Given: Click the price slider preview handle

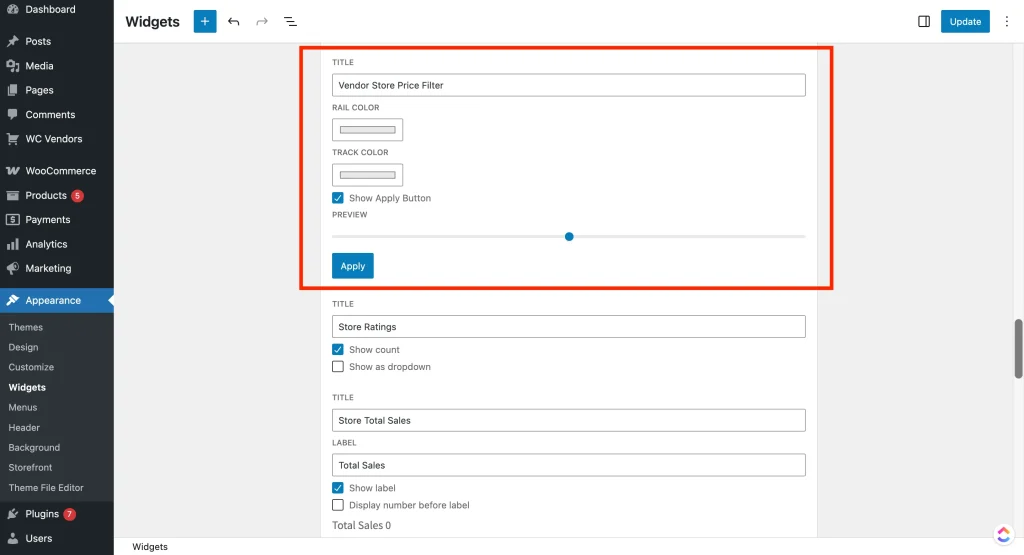Looking at the screenshot, I should coord(569,237).
